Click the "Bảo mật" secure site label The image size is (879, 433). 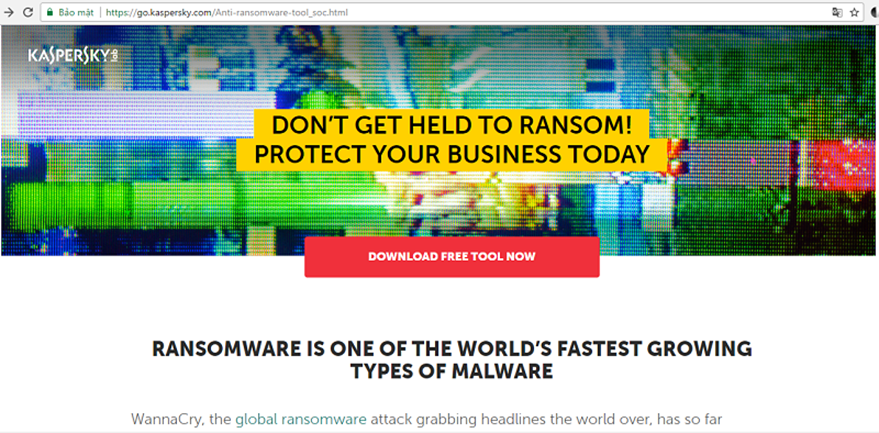76,12
